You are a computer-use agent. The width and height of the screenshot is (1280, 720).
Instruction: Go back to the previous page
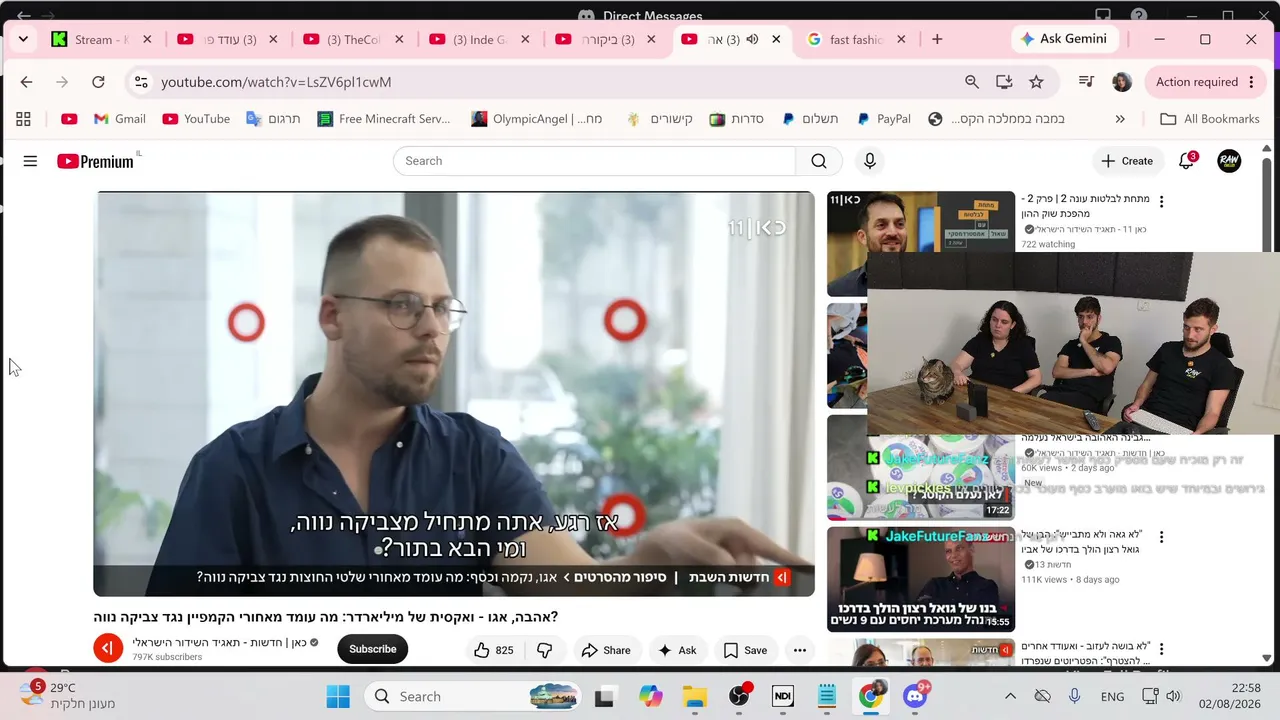click(x=27, y=82)
